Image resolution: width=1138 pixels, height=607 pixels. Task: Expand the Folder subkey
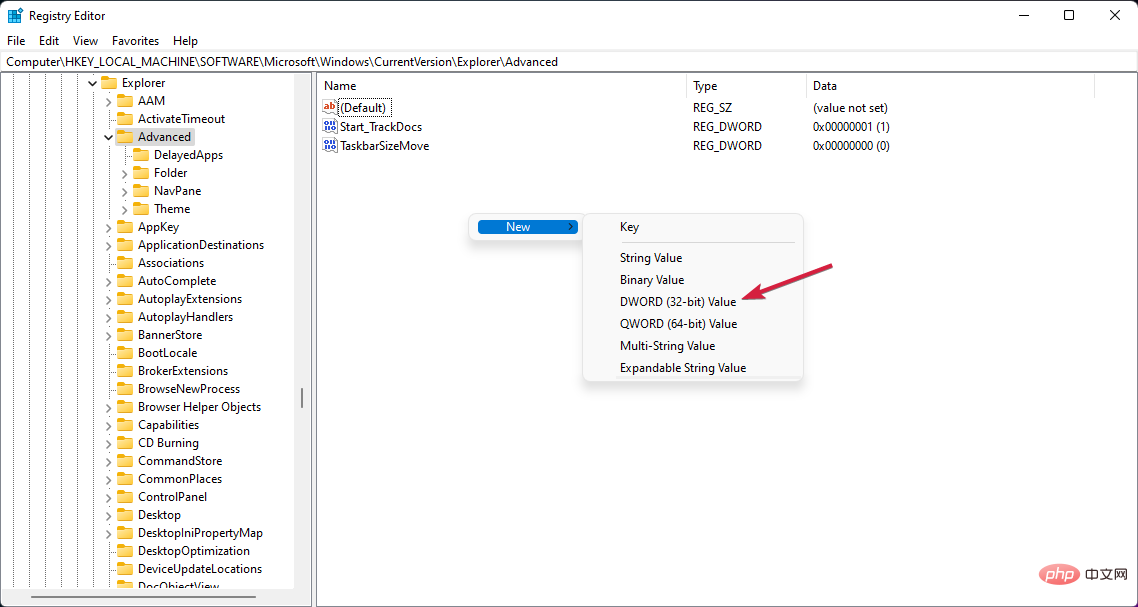pyautogui.click(x=124, y=173)
